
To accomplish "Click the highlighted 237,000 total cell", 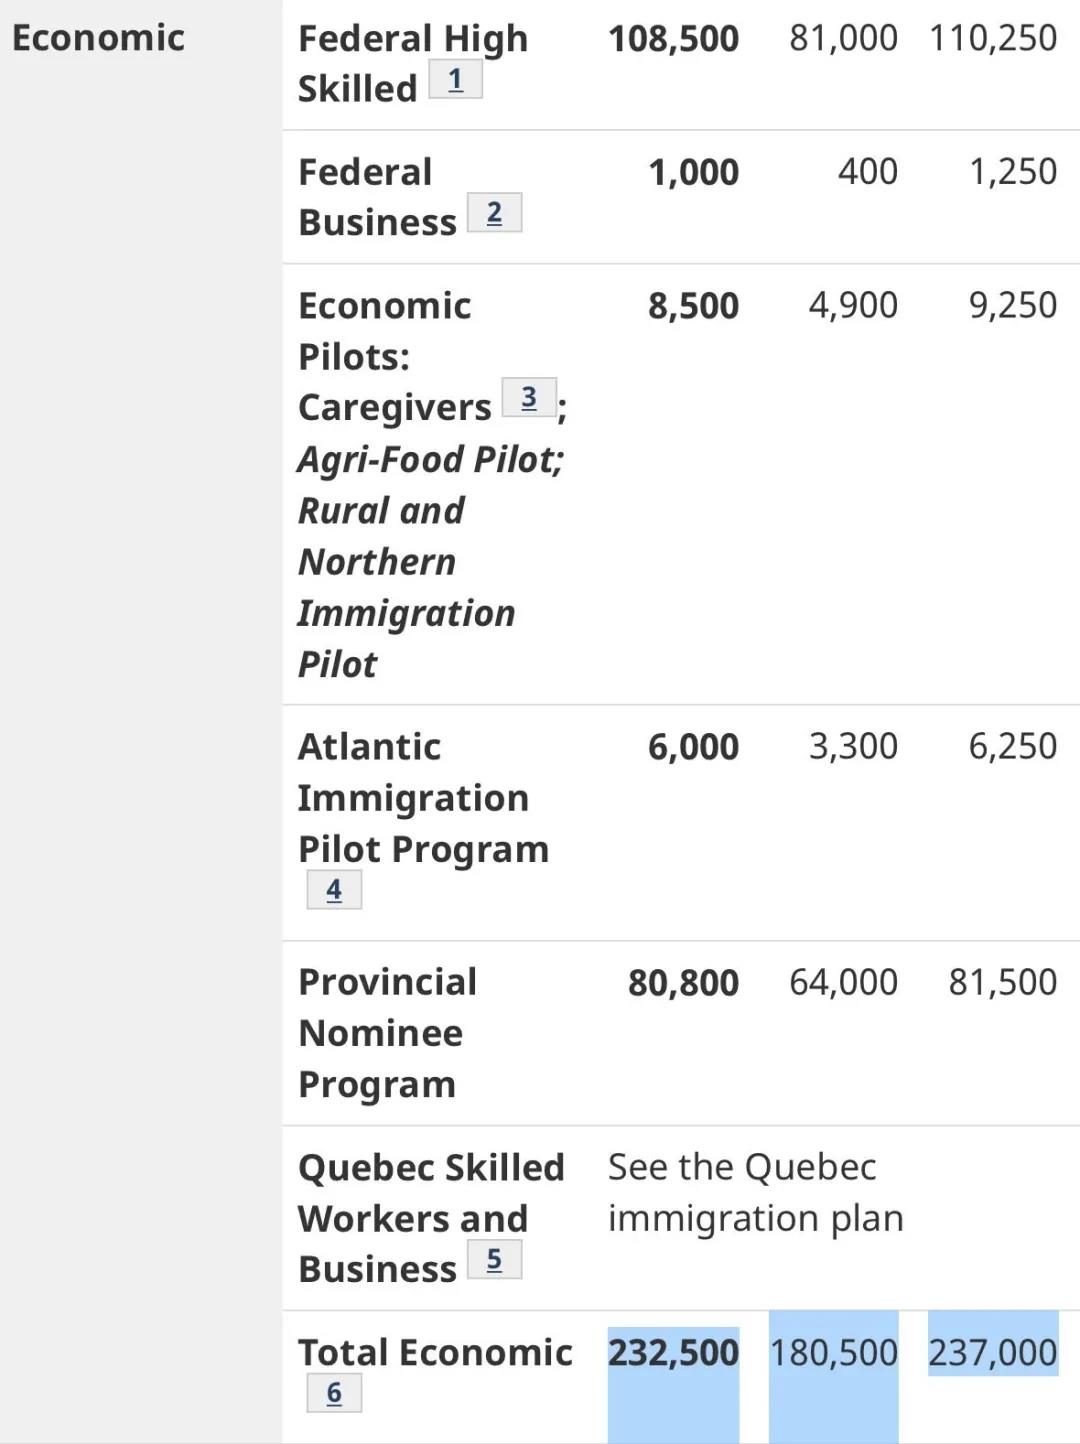I will 992,1353.
